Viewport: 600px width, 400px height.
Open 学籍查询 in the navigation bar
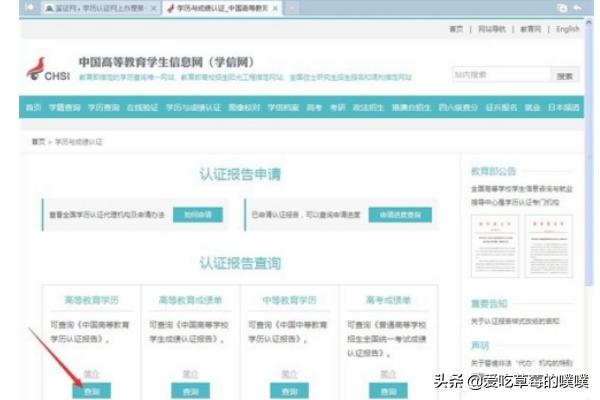[65, 108]
